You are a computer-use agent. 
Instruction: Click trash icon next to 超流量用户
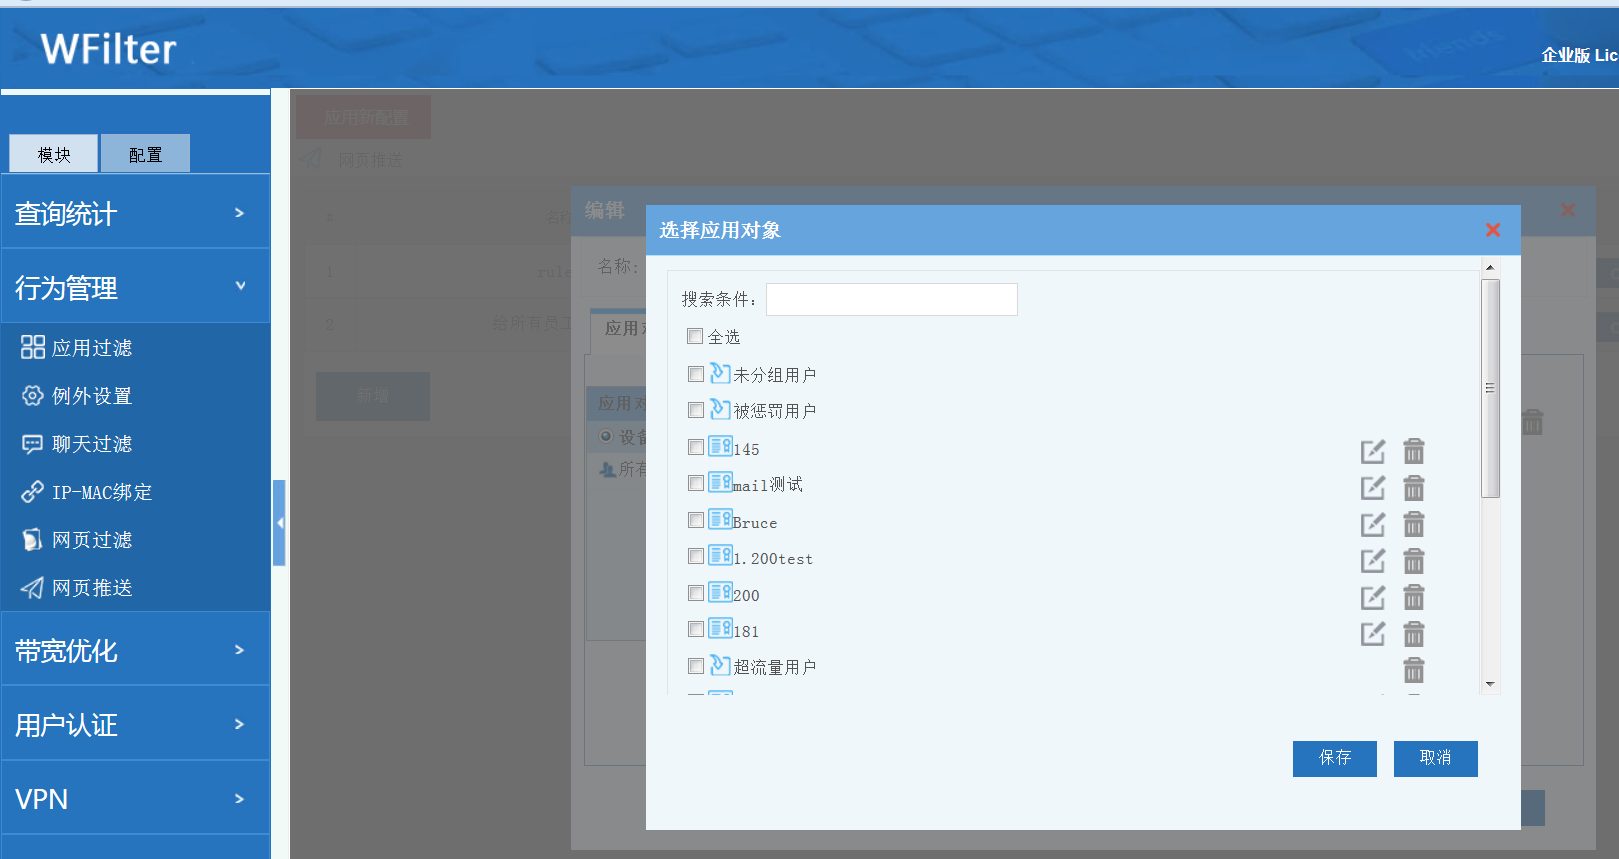tap(1413, 670)
